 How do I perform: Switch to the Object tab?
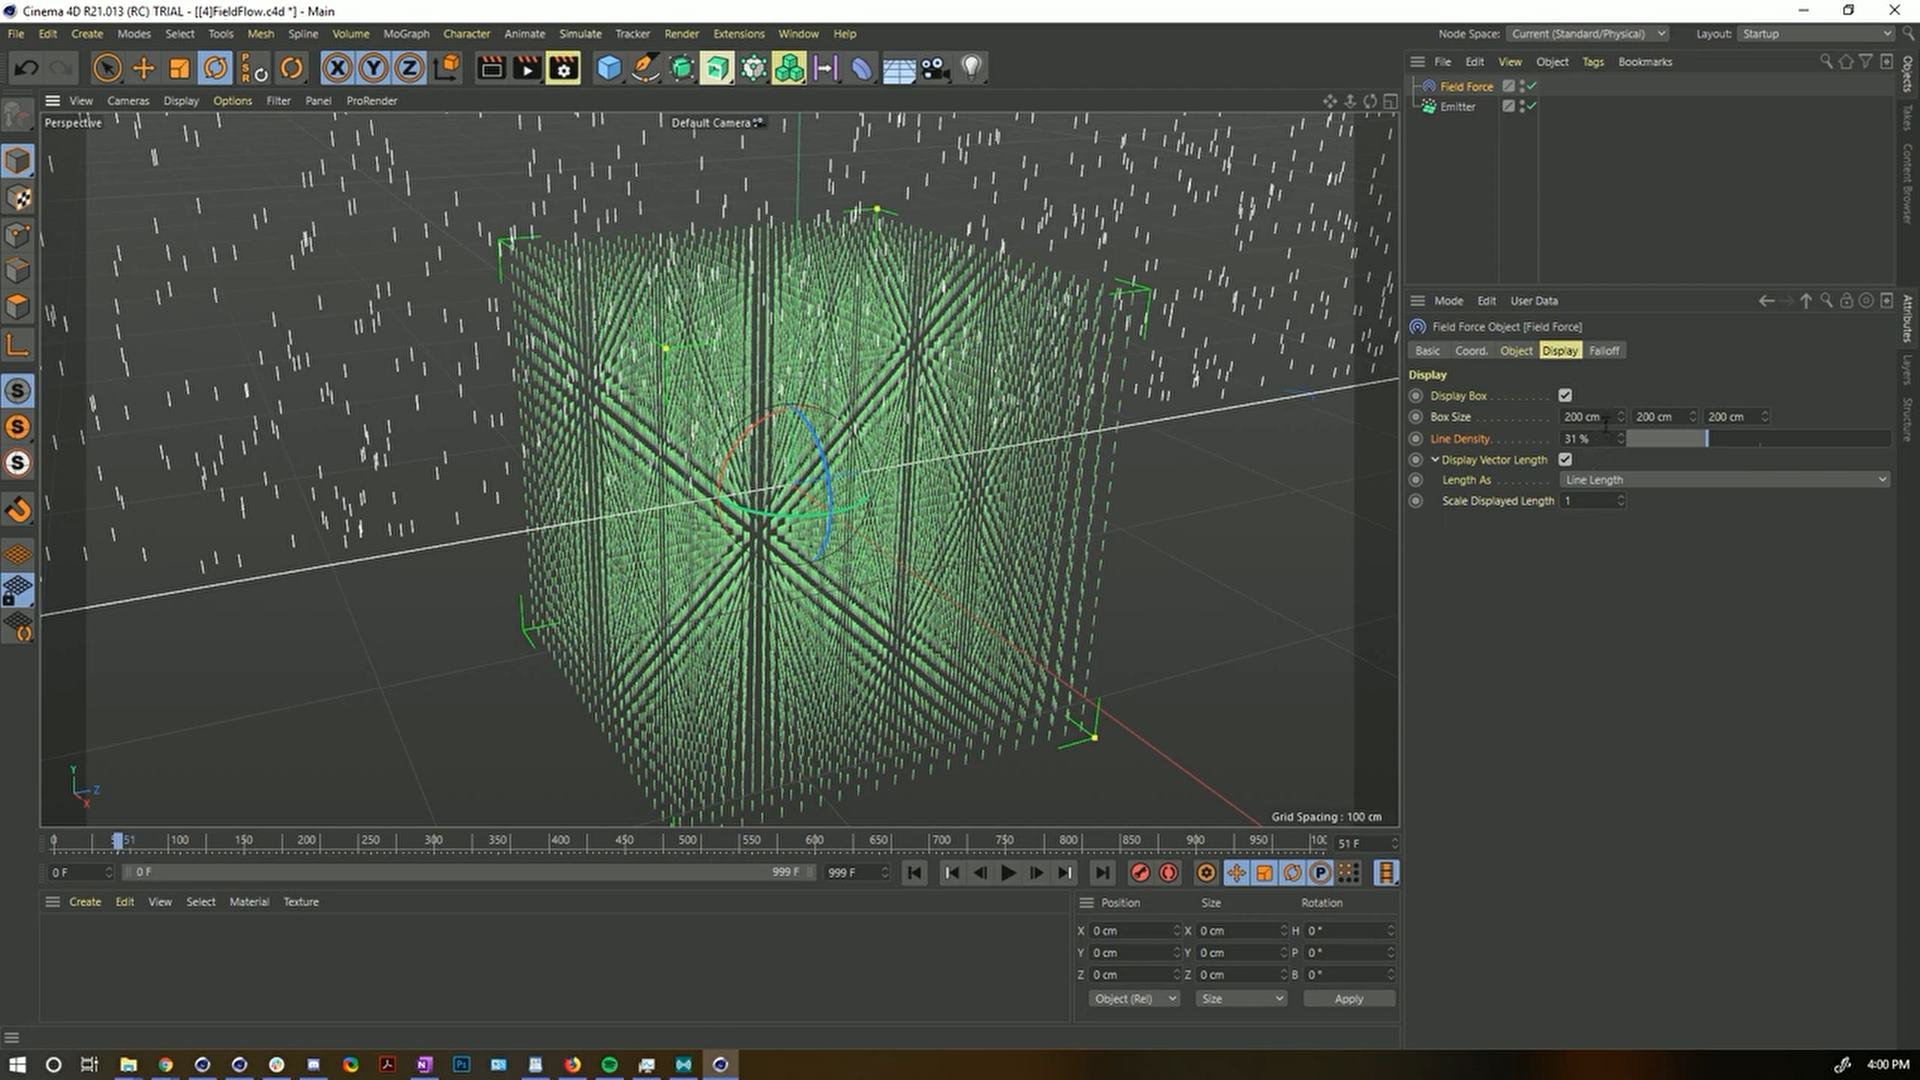1516,351
